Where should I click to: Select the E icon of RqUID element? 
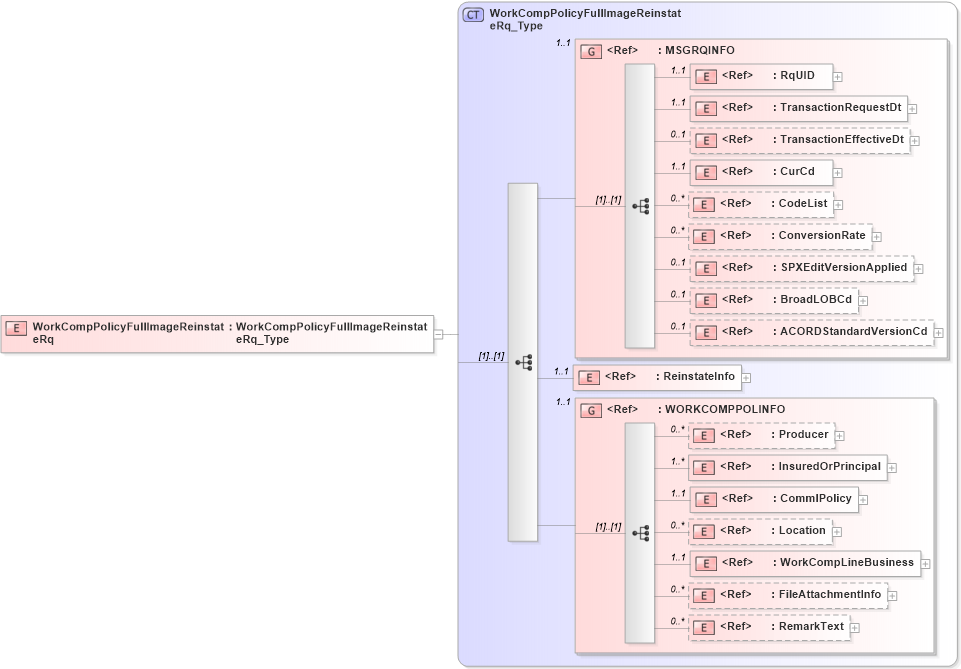705,76
